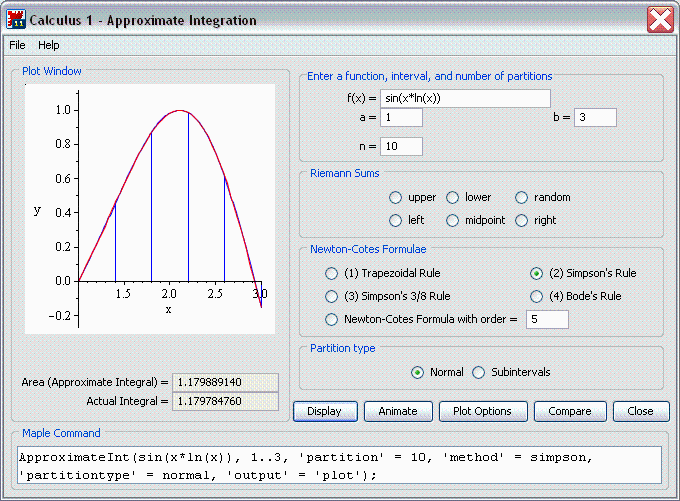Open Plot Options
680x501 pixels.
[x=483, y=411]
